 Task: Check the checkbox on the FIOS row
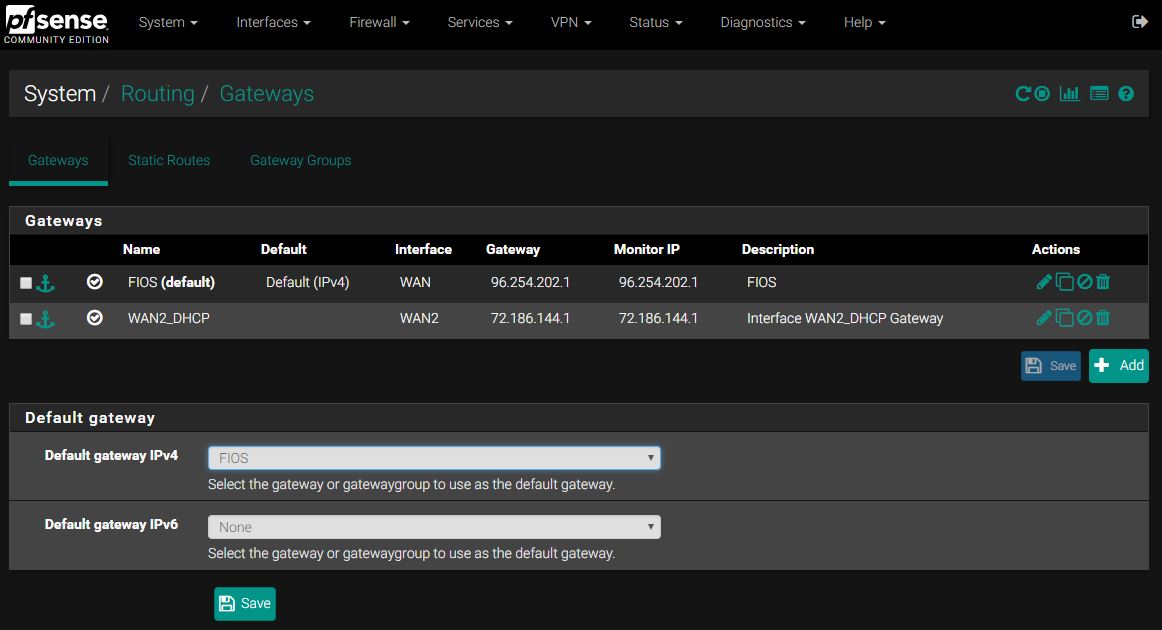25,282
